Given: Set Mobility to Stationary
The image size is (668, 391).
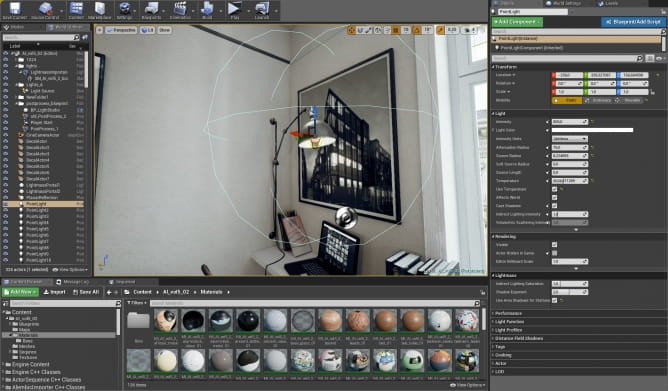Looking at the screenshot, I should [599, 101].
